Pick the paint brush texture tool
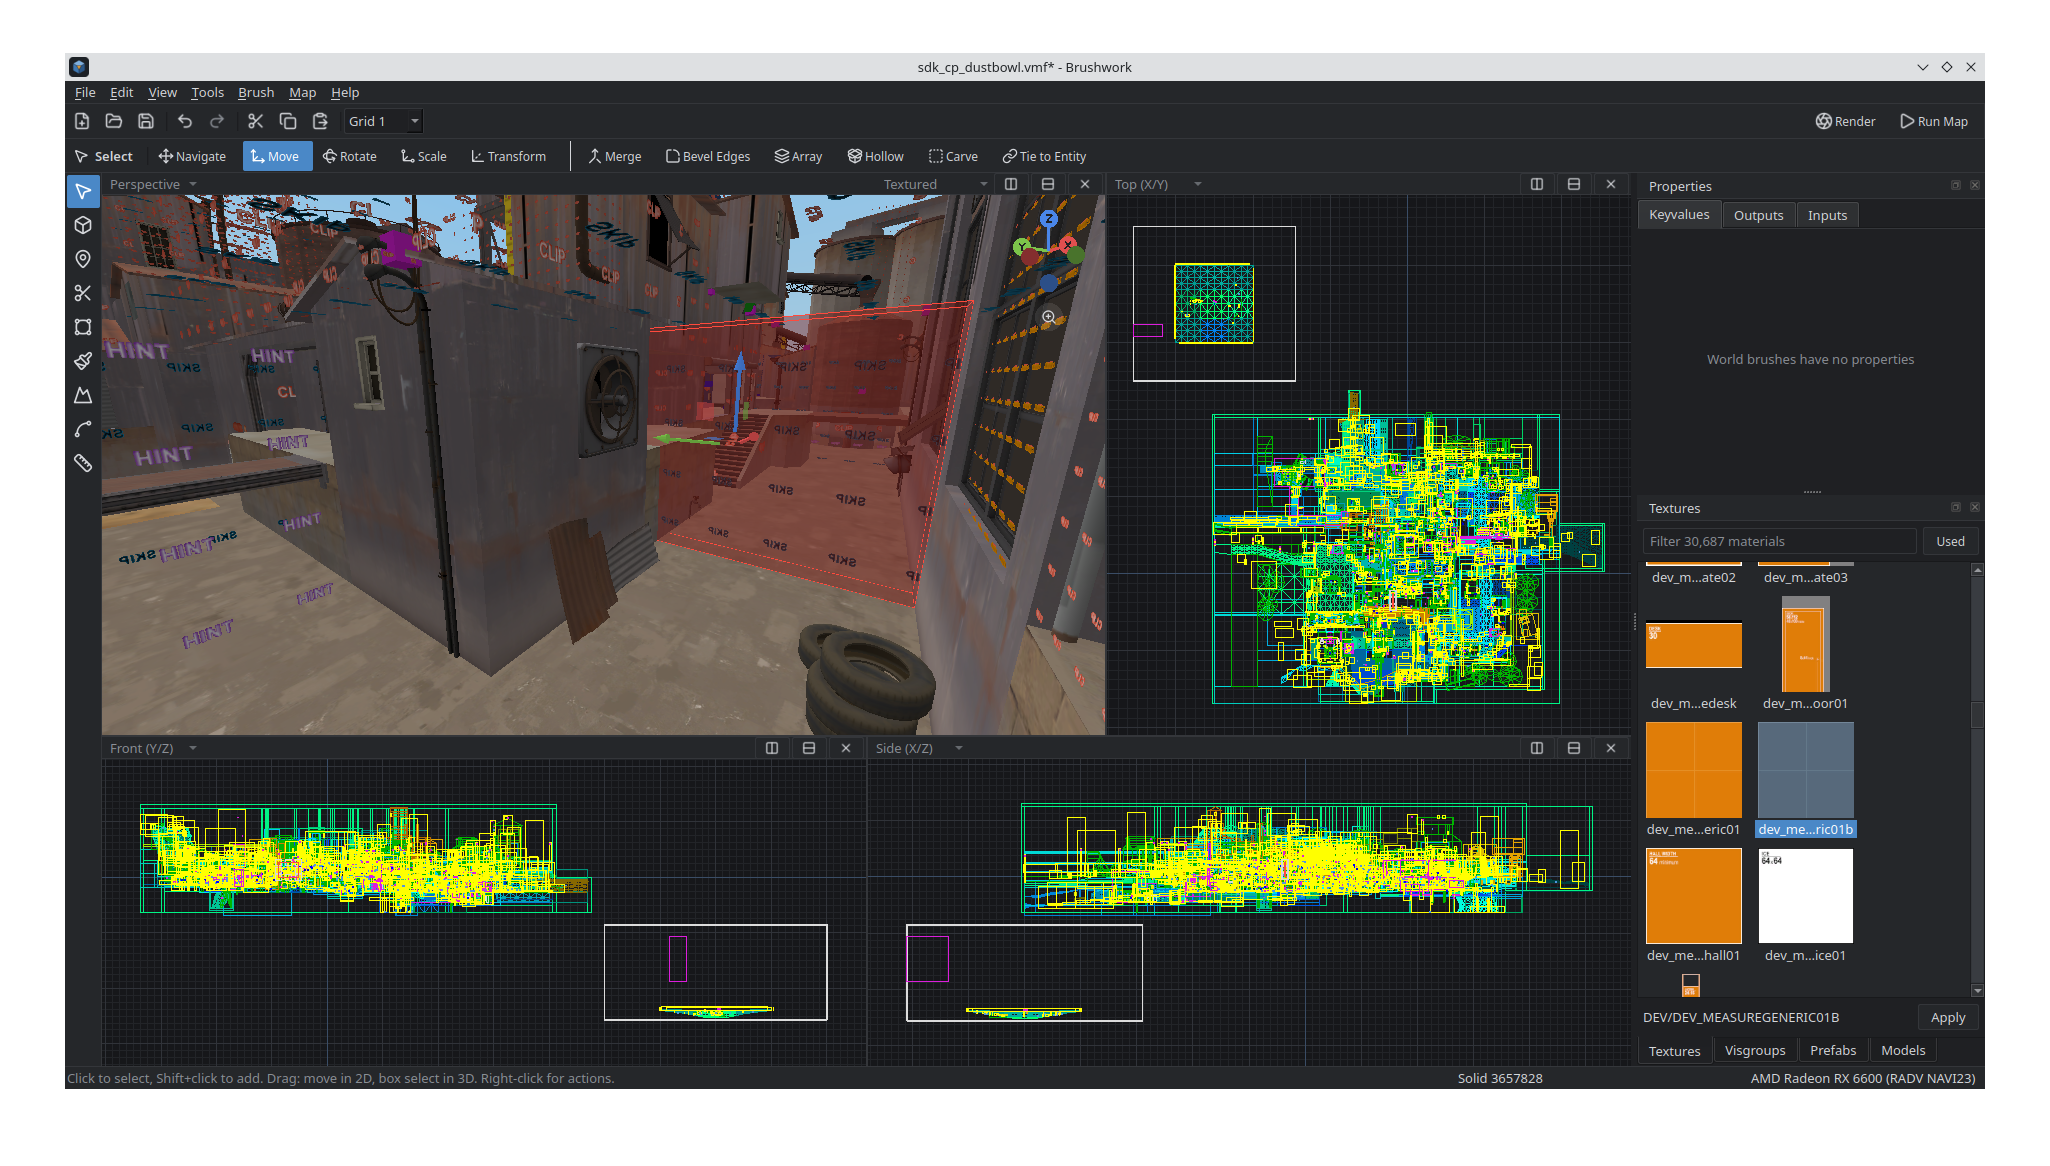The height and width of the screenshot is (1166, 2050). [83, 361]
